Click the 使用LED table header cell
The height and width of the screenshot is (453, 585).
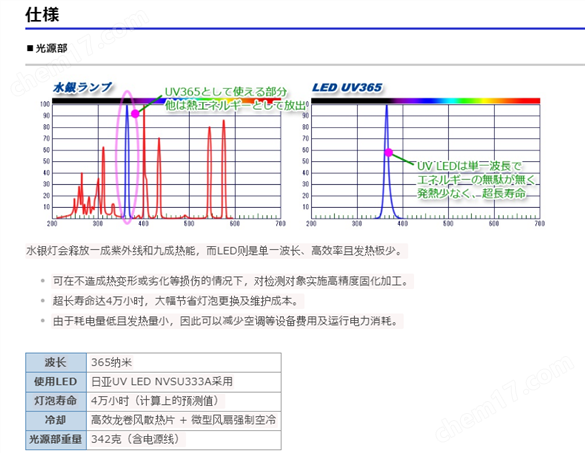(56, 382)
